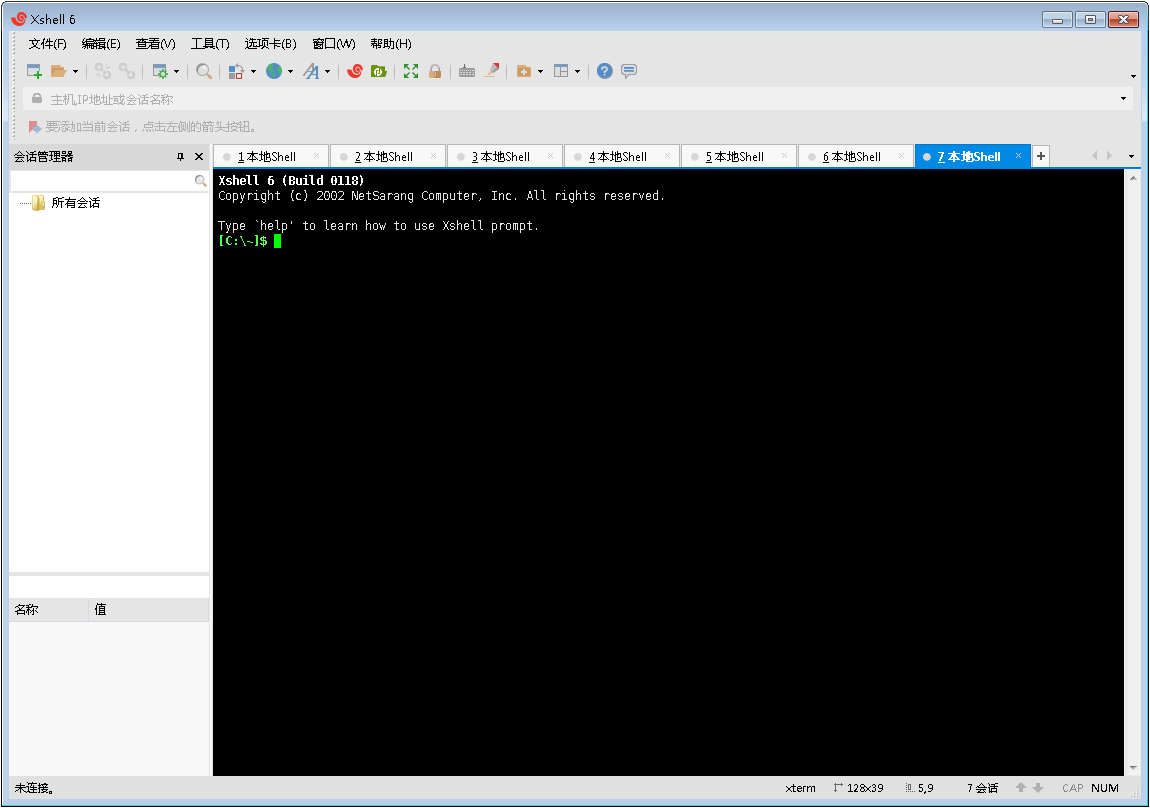Click the color scheme toolbar icon

click(236, 71)
